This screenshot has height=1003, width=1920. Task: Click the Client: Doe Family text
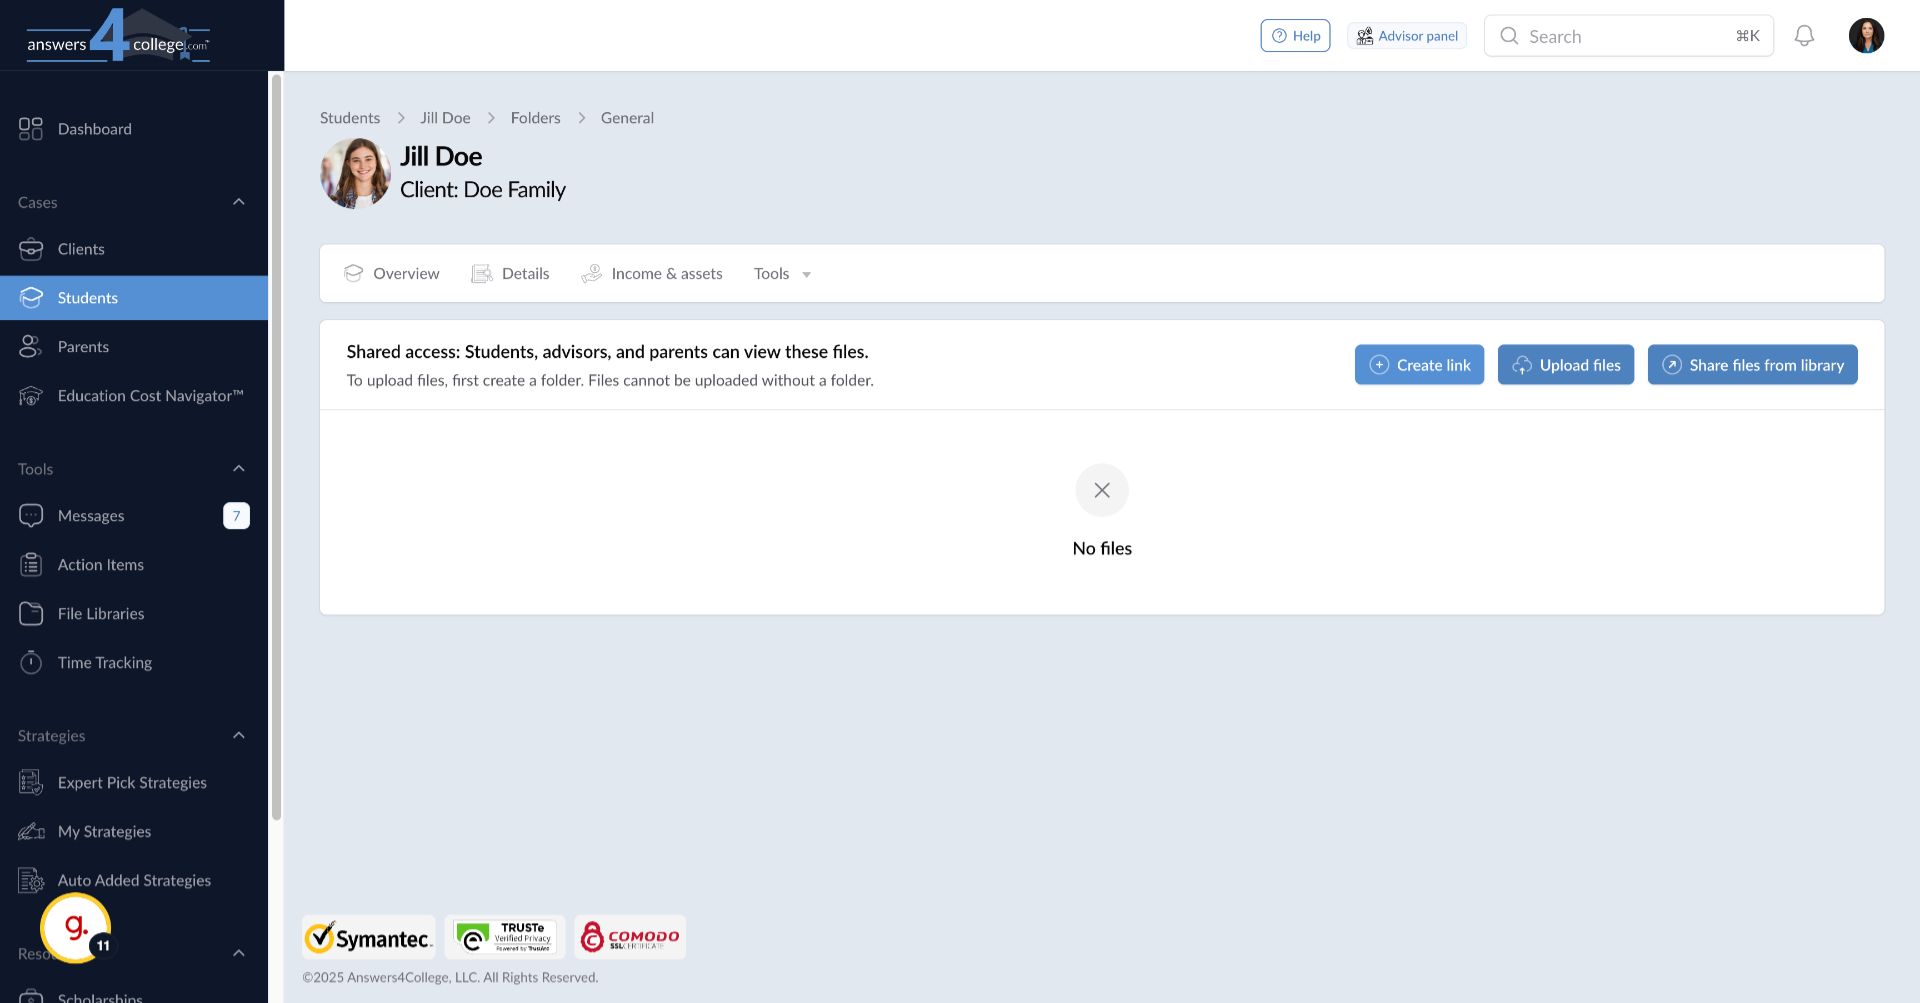483,190
